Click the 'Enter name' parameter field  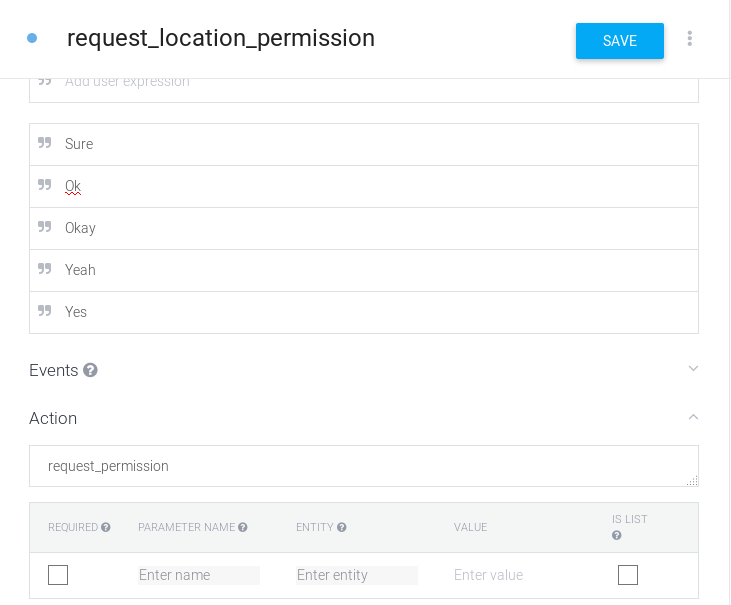point(198,575)
